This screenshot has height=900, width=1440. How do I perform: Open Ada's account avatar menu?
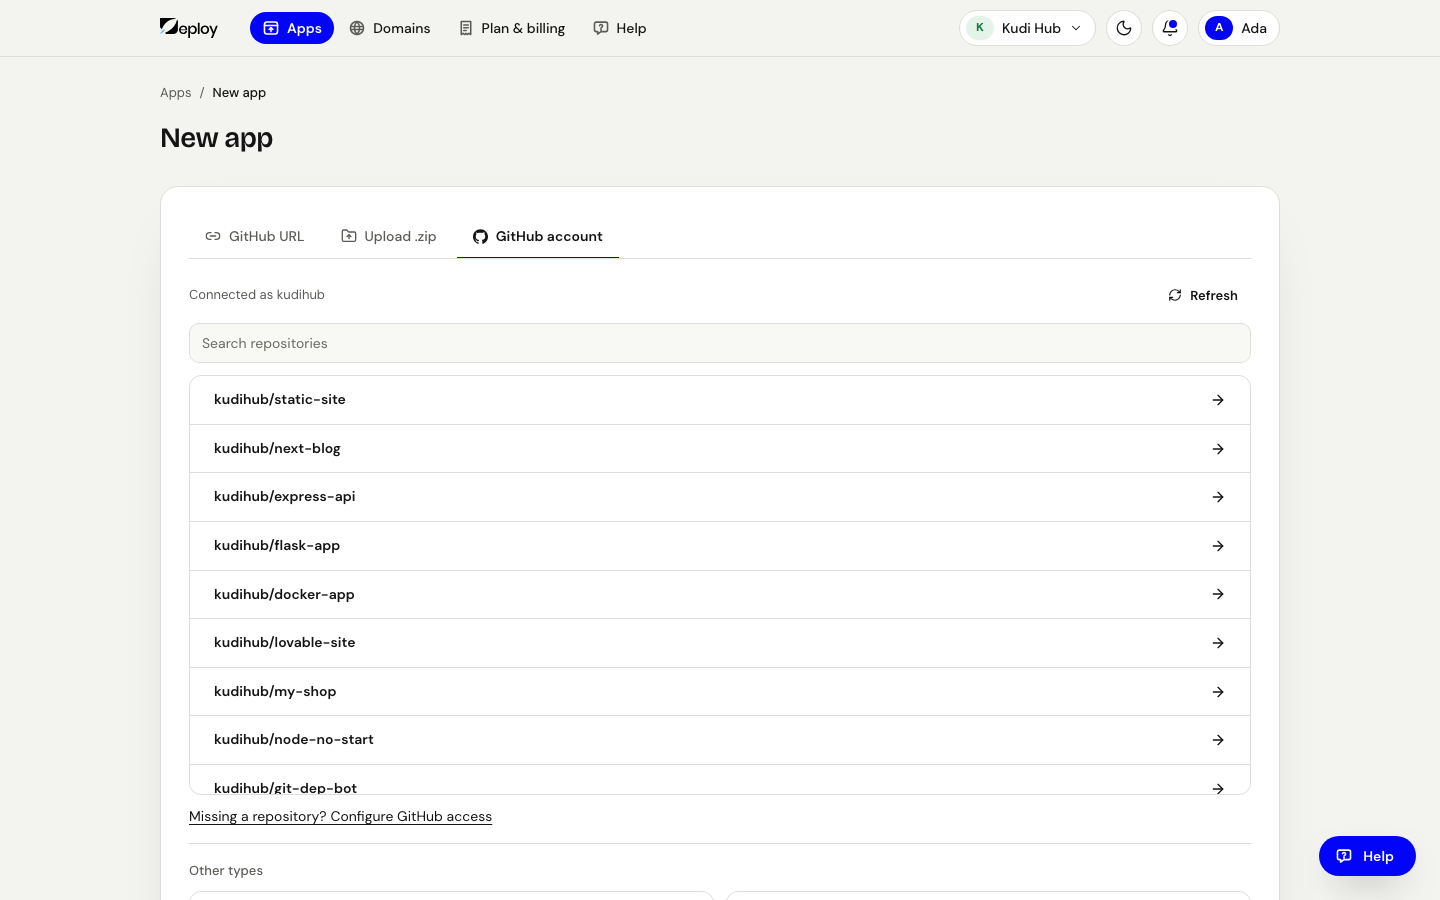pos(1238,28)
